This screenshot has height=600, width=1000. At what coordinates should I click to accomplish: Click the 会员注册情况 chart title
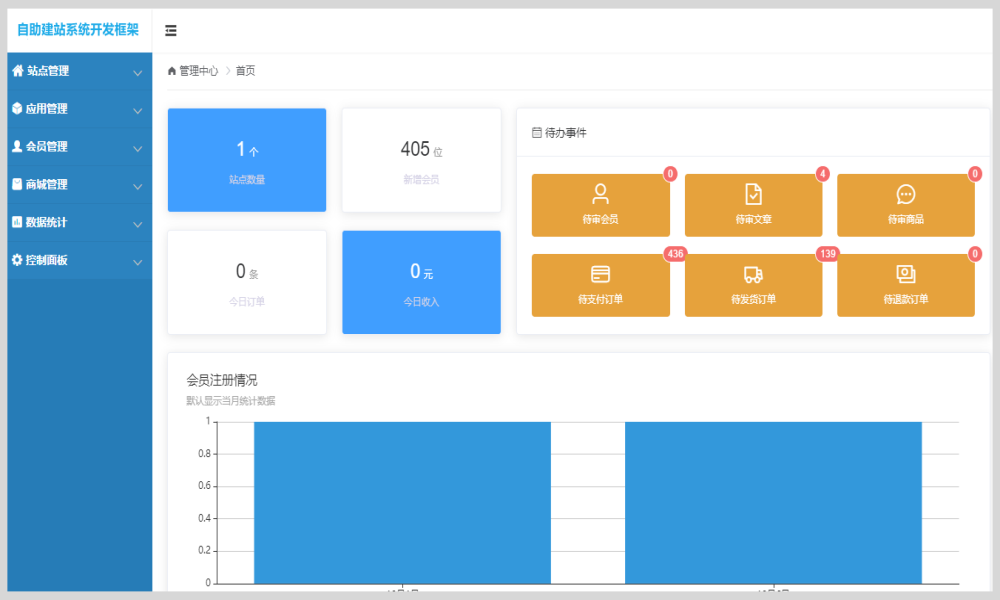[222, 381]
